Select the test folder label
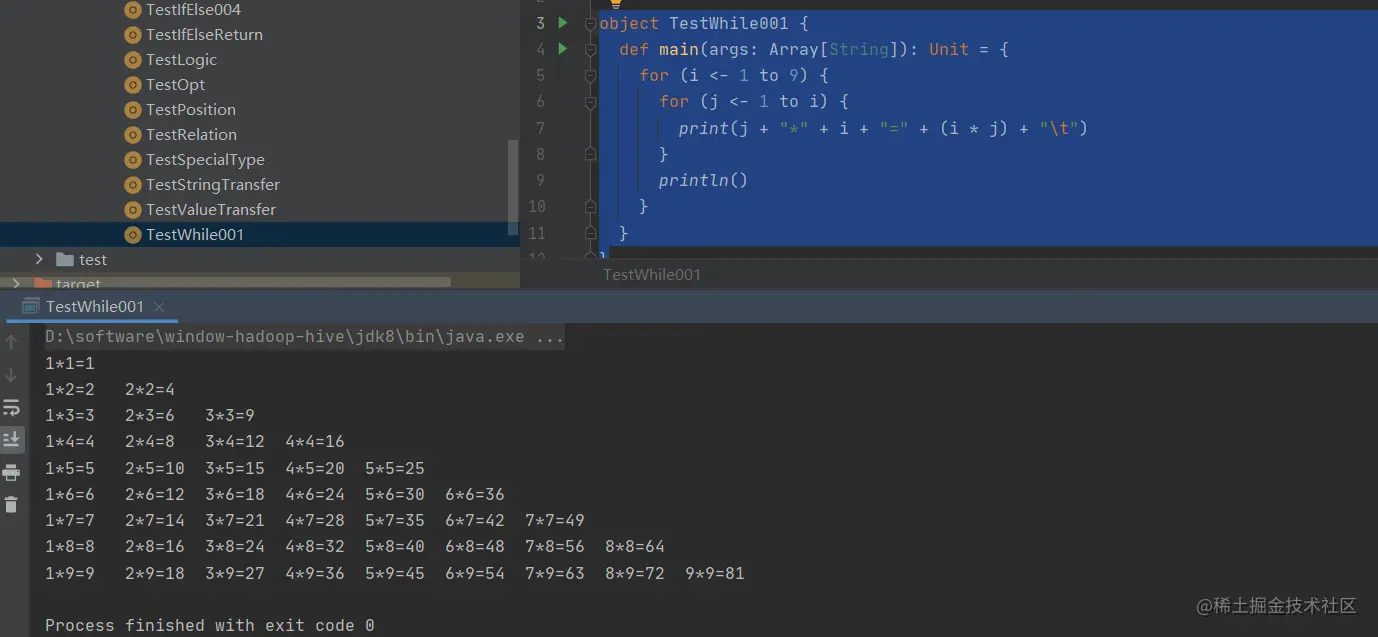This screenshot has height=637, width=1378. point(93,260)
